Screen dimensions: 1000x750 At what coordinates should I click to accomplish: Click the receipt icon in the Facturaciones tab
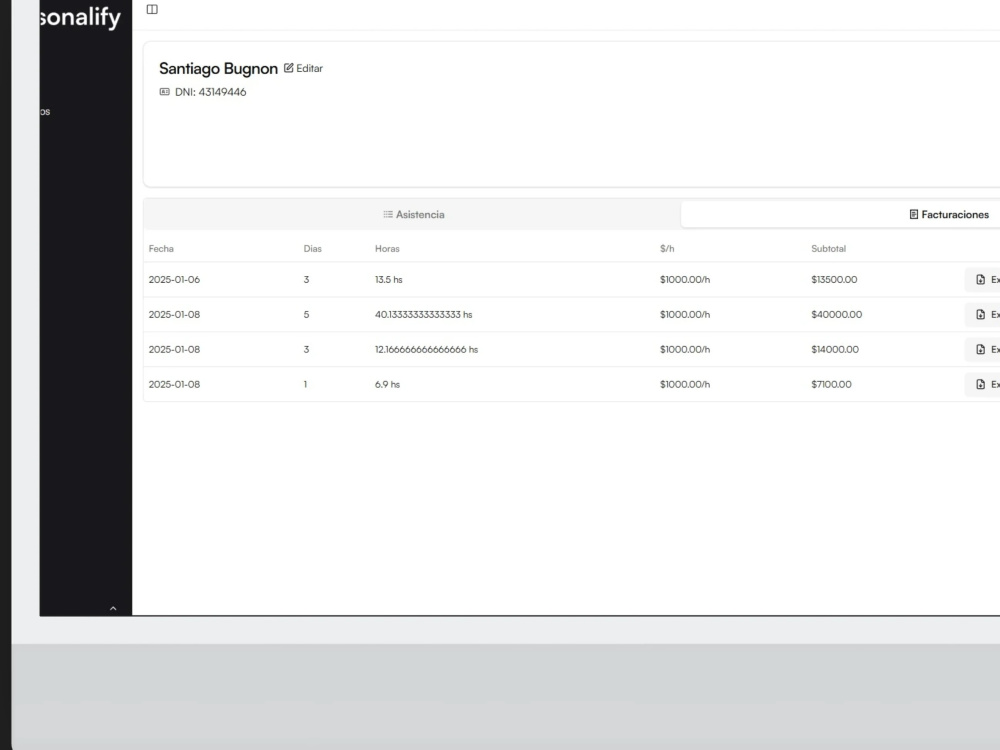click(913, 214)
